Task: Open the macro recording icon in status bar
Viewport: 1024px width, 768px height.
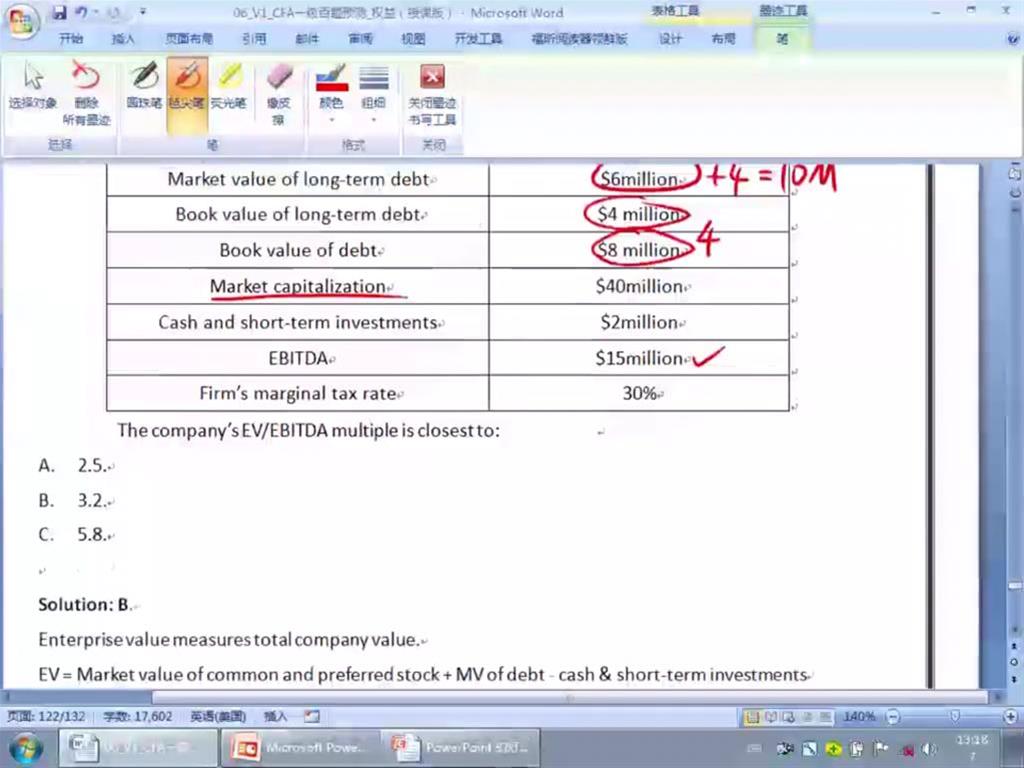Action: (312, 716)
